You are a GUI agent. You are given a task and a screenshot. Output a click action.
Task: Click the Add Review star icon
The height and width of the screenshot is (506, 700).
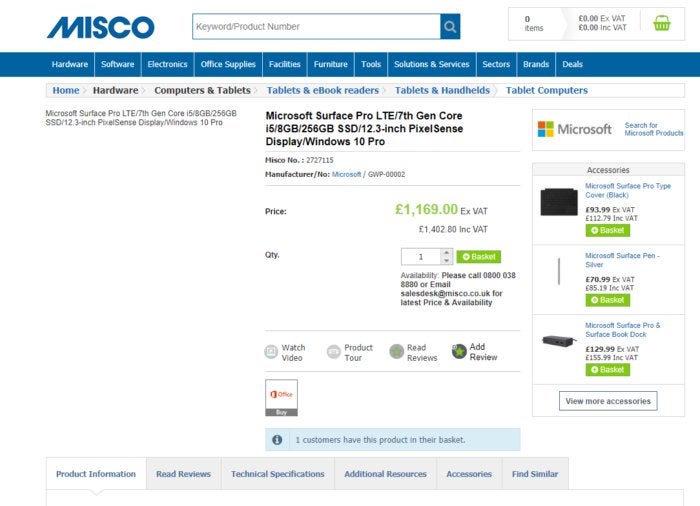(459, 352)
